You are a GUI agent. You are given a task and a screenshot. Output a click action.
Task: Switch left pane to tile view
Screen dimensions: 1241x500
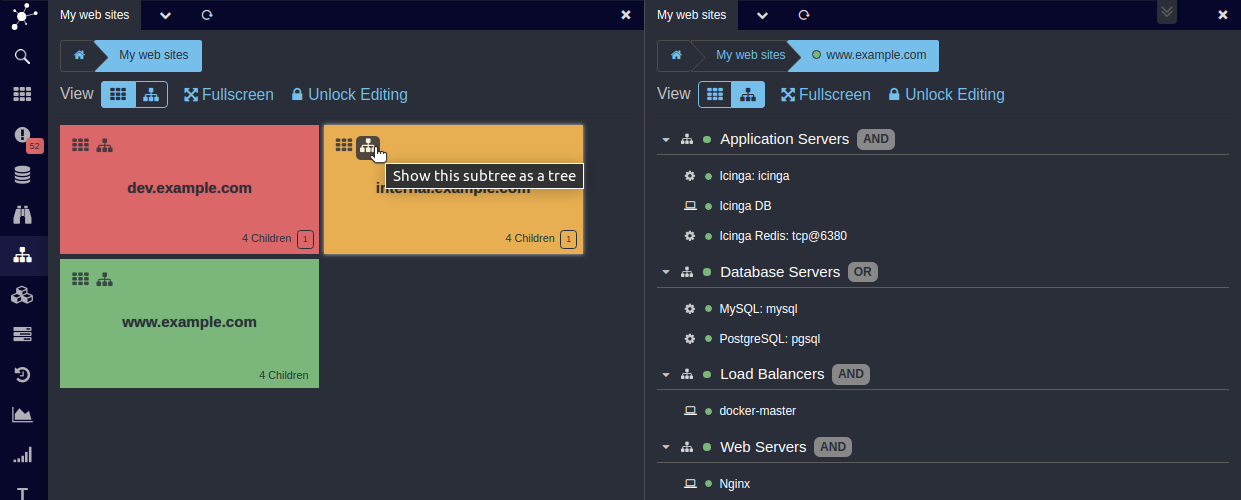118,94
